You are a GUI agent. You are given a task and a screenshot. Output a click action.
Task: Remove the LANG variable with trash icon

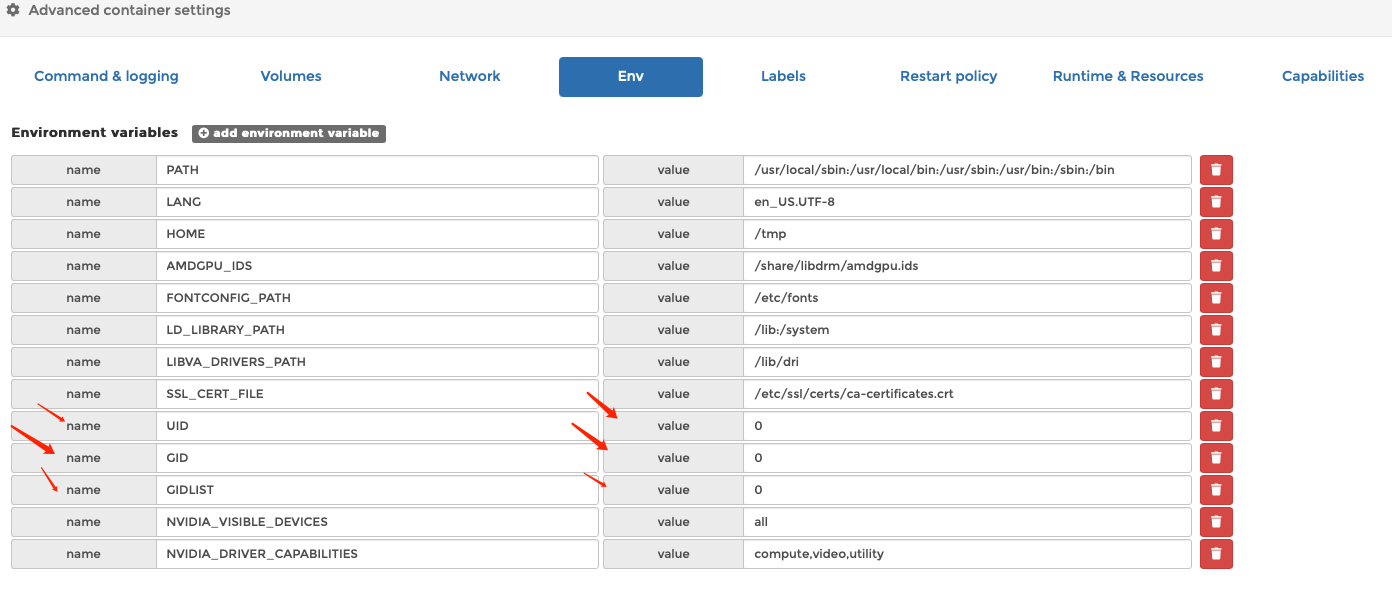[1216, 202]
